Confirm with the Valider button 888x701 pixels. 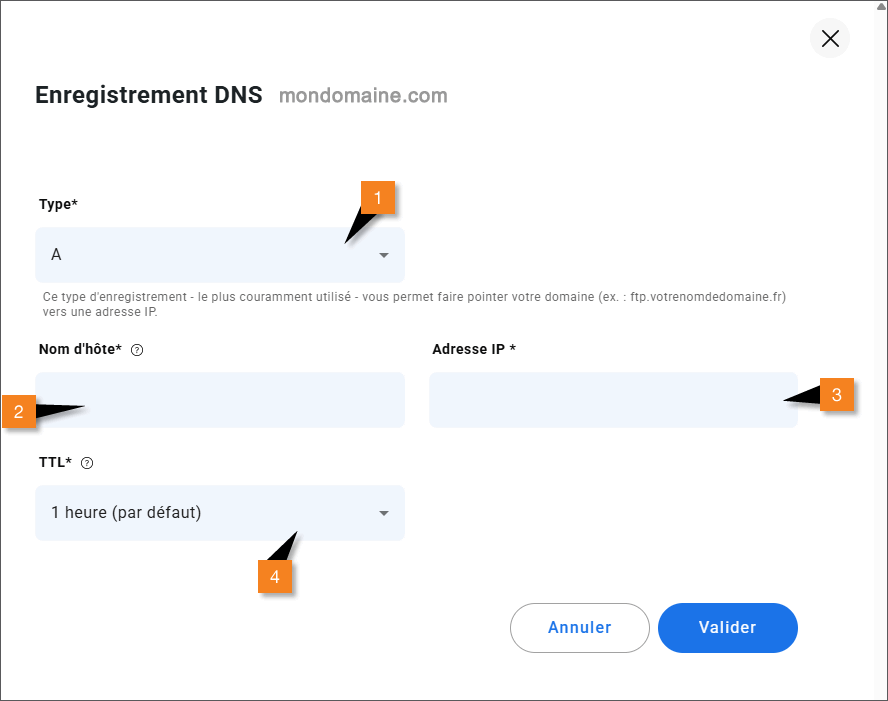coord(728,627)
